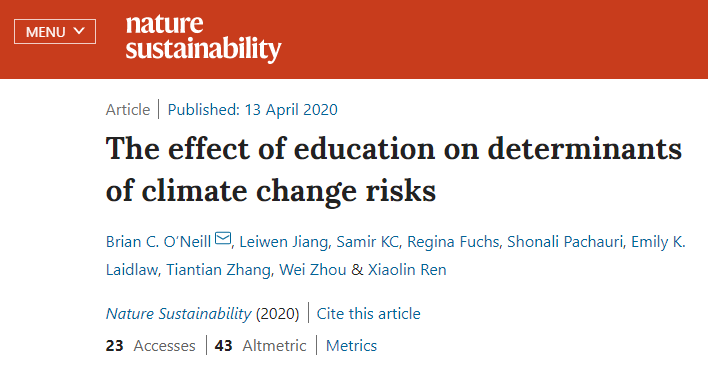Select author Samir KC
Screen dimensions: 709x375
(368, 242)
